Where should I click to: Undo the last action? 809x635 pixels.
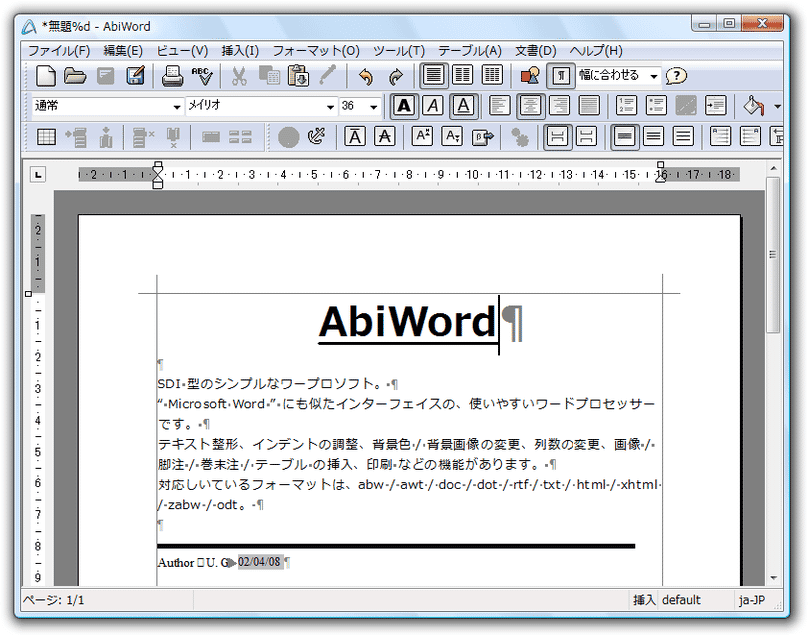(366, 76)
